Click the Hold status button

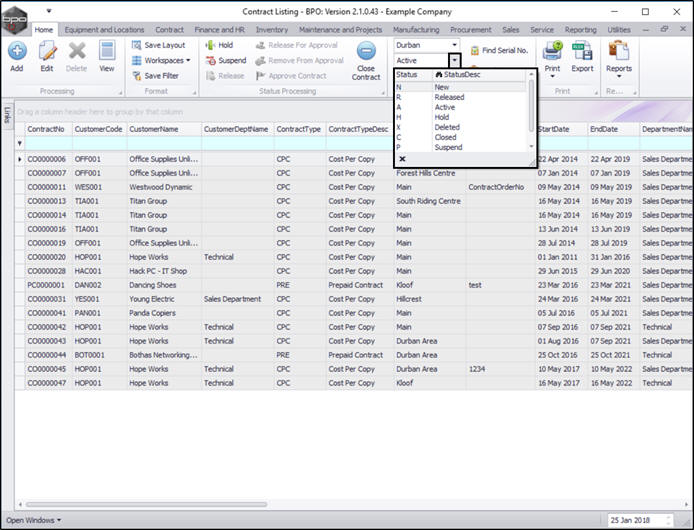pyautogui.click(x=220, y=45)
